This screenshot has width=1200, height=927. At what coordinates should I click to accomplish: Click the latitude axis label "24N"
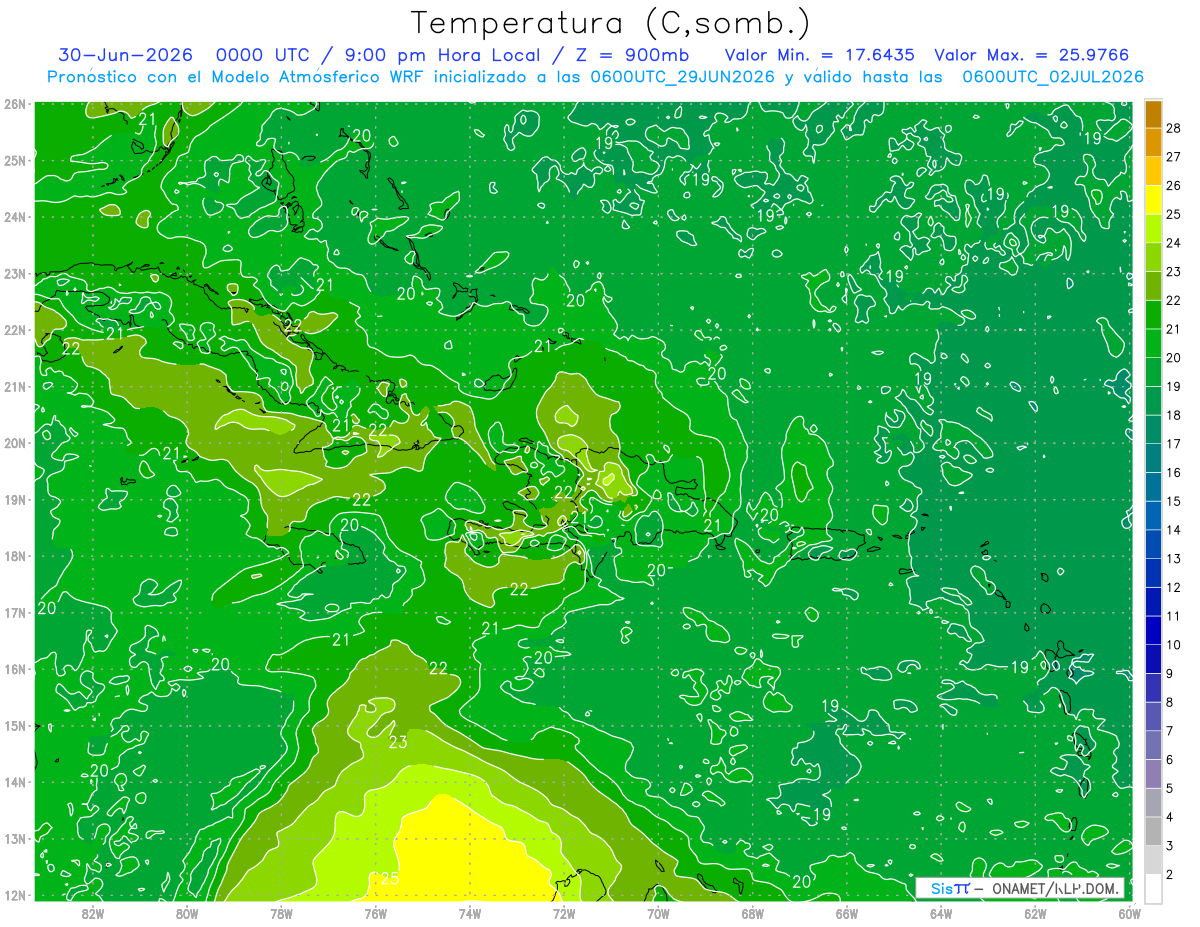pos(15,217)
